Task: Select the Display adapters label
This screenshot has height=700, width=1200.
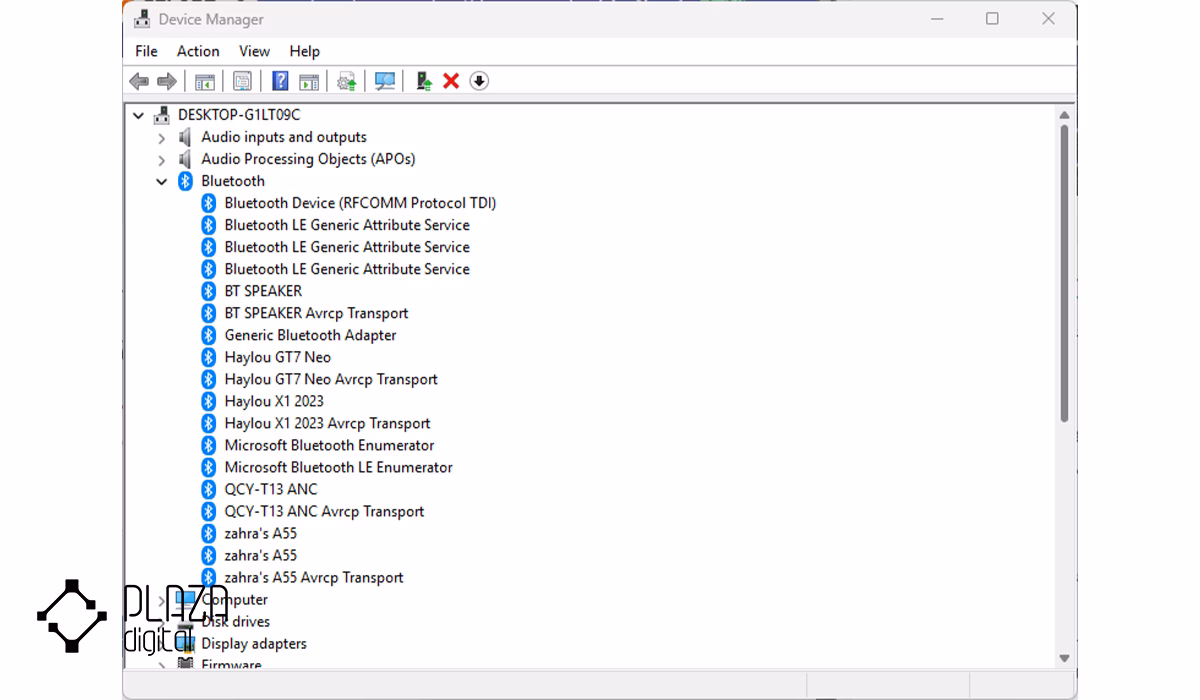Action: [254, 643]
